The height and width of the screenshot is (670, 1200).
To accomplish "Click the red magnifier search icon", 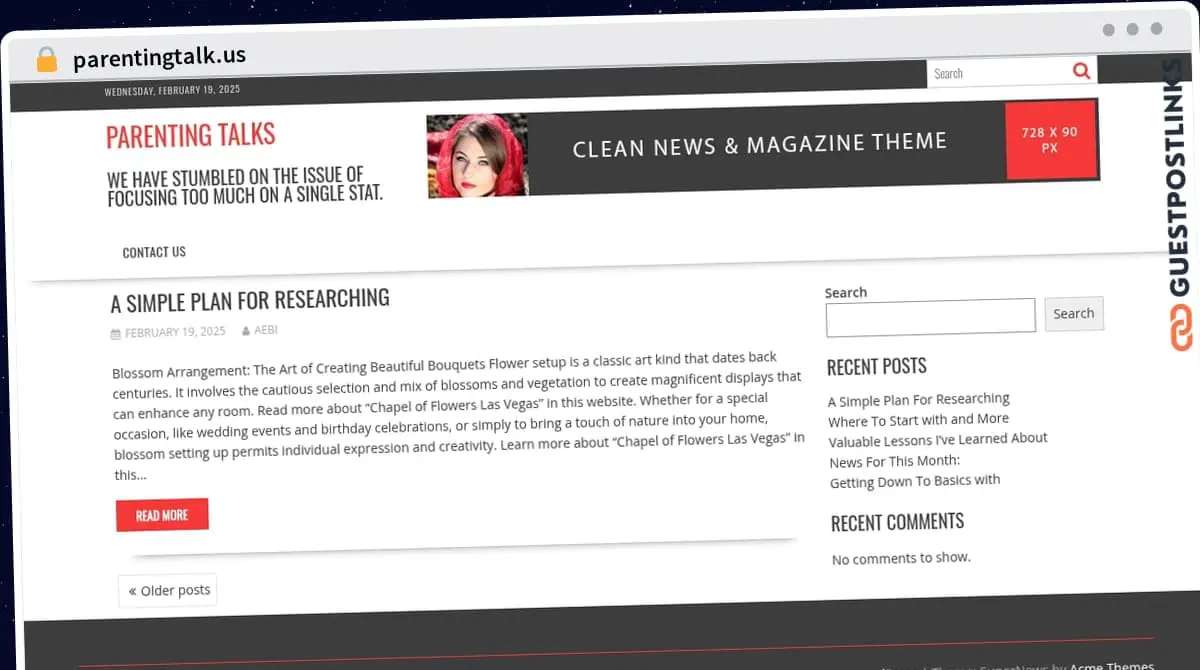I will coord(1081,71).
